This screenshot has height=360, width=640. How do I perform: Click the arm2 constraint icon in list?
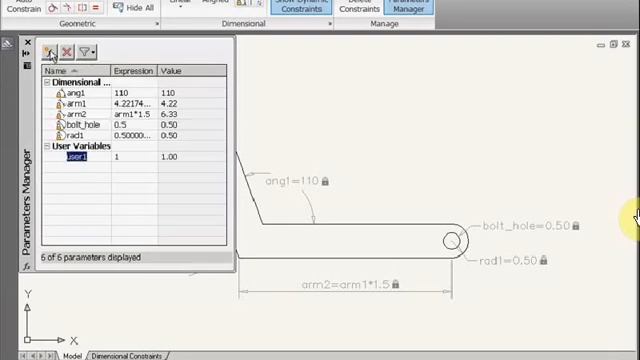(60, 115)
